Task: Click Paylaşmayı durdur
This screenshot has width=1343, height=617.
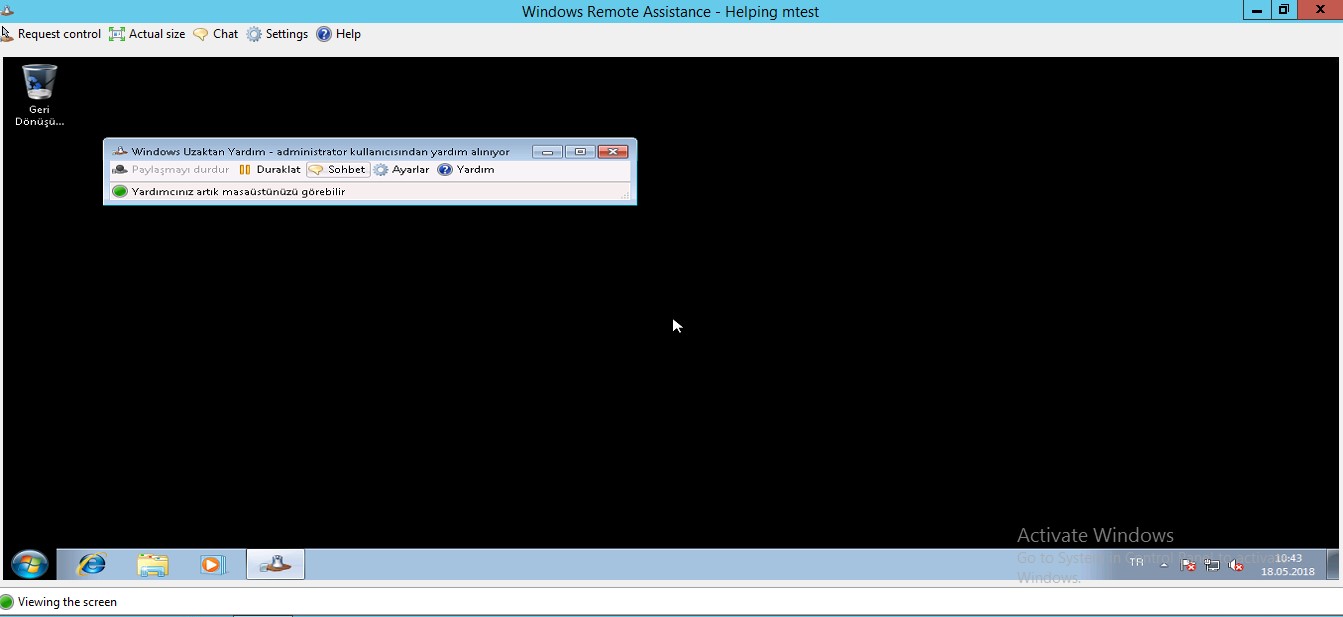Action: [x=171, y=170]
